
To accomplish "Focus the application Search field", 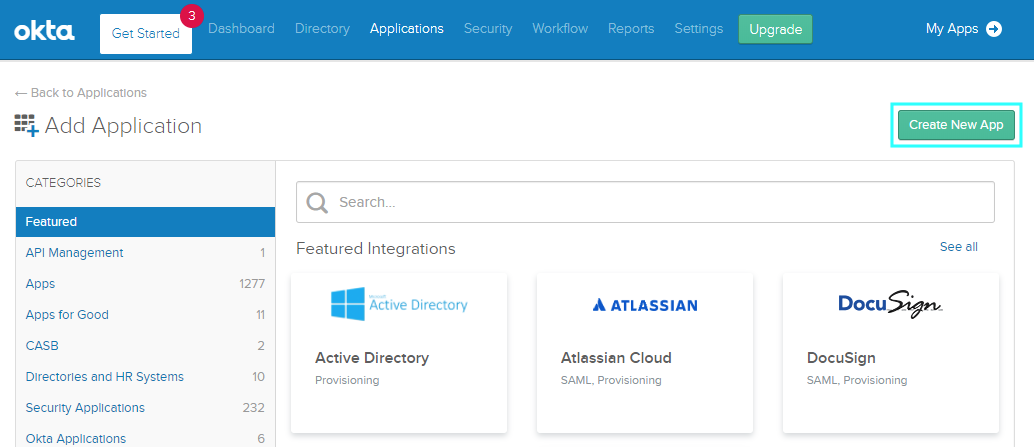I will coord(645,202).
